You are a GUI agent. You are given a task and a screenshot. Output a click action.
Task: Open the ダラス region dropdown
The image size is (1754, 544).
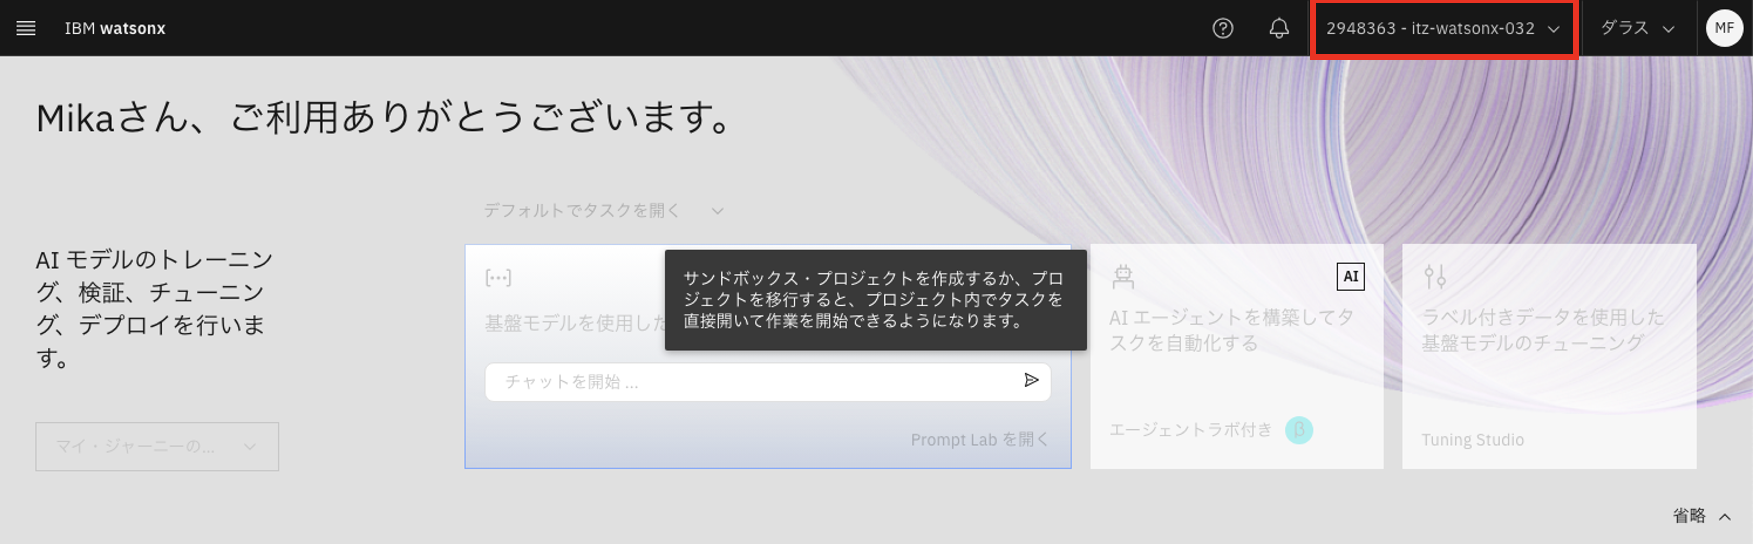tap(1637, 28)
